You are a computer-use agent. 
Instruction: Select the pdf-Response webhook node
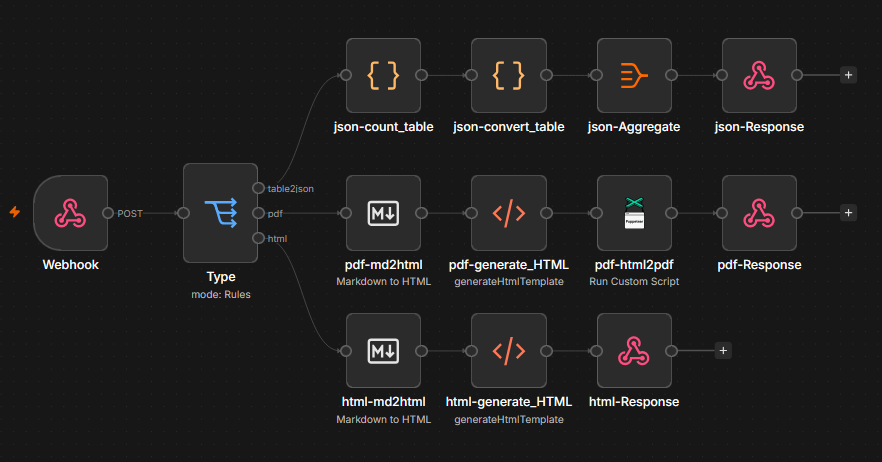[x=759, y=213]
